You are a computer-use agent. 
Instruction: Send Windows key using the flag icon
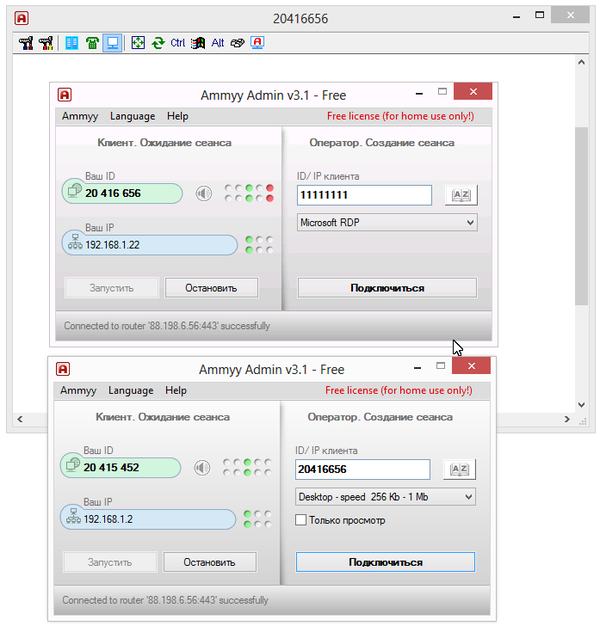198,43
